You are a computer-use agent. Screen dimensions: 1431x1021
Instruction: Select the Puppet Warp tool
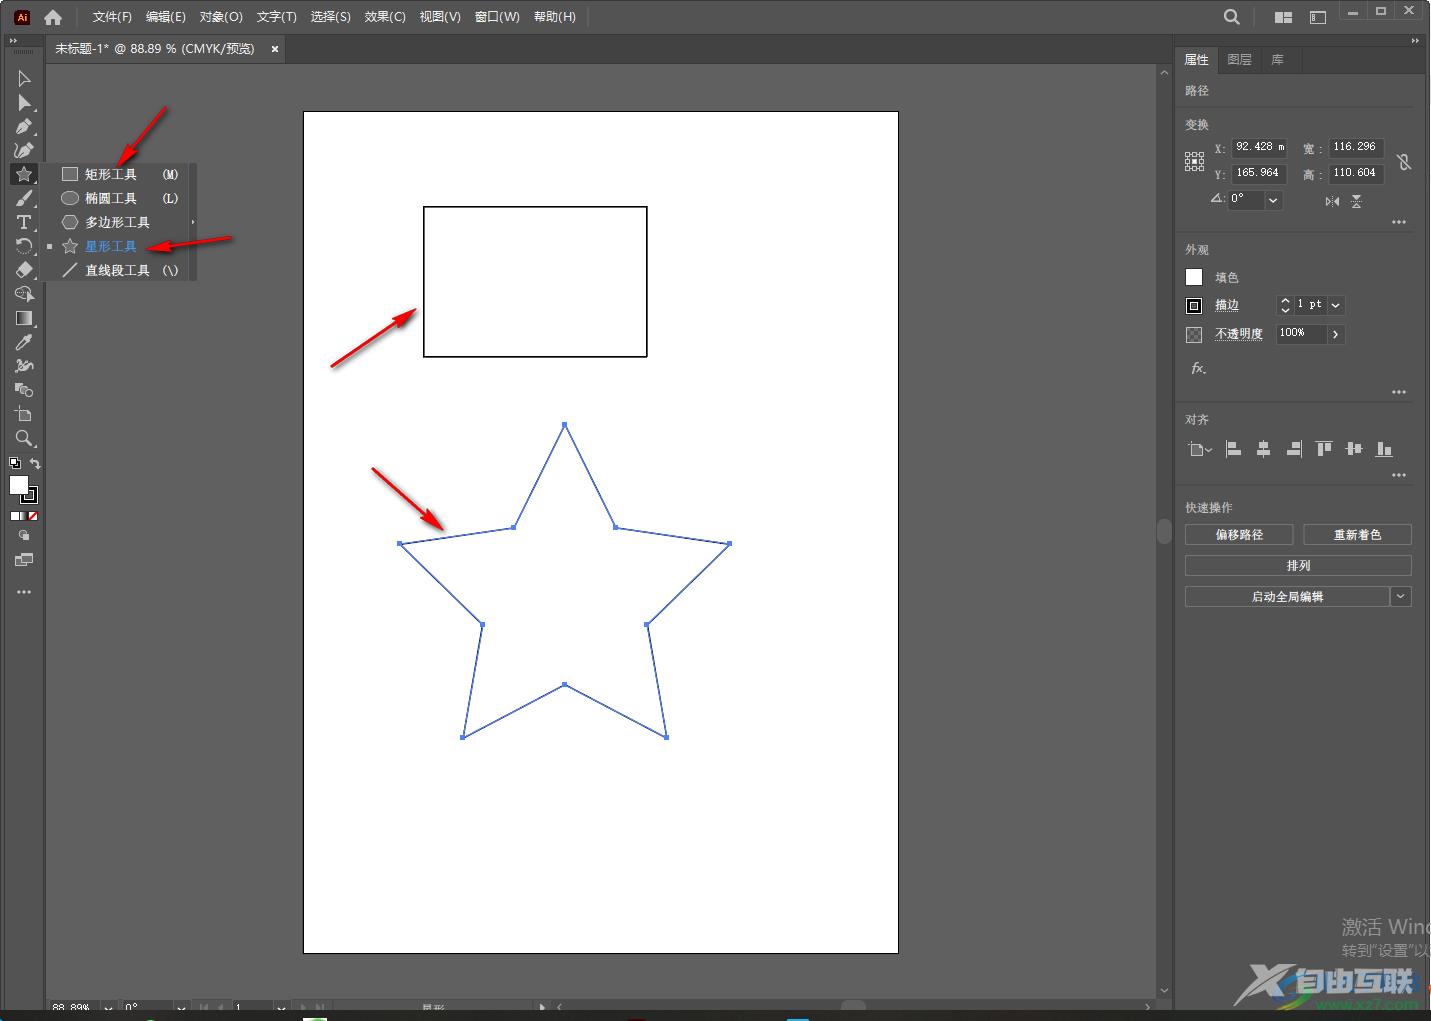coord(24,366)
